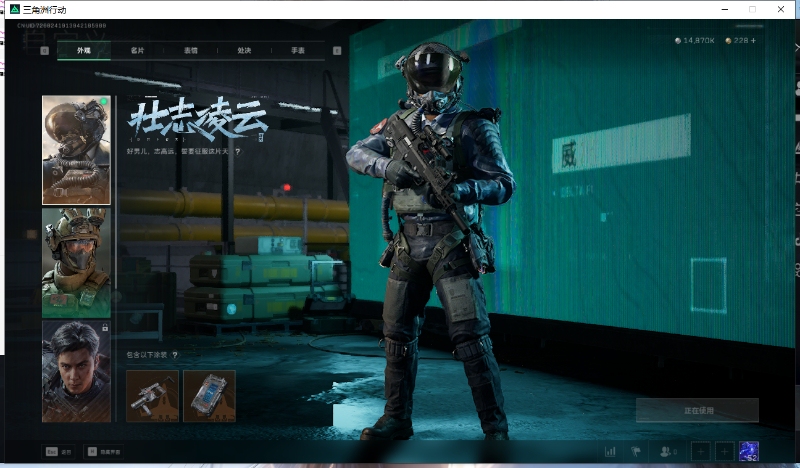This screenshot has height=468, width=800.
Task: Open the flag icon in bottom bar
Action: 636,452
